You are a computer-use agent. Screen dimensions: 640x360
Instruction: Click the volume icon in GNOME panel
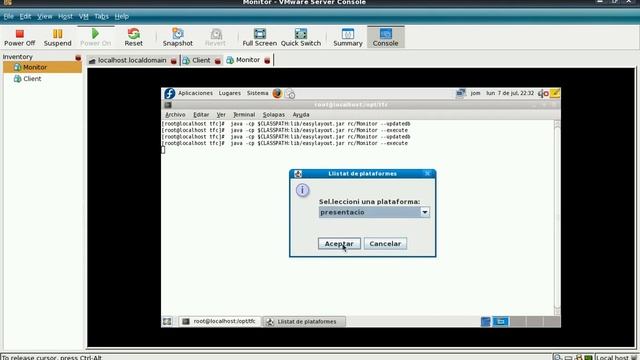tap(543, 93)
